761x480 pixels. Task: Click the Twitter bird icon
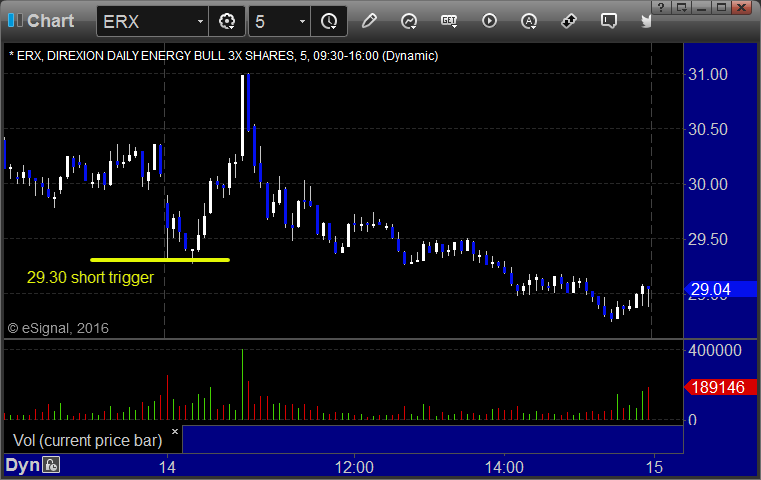[x=646, y=21]
